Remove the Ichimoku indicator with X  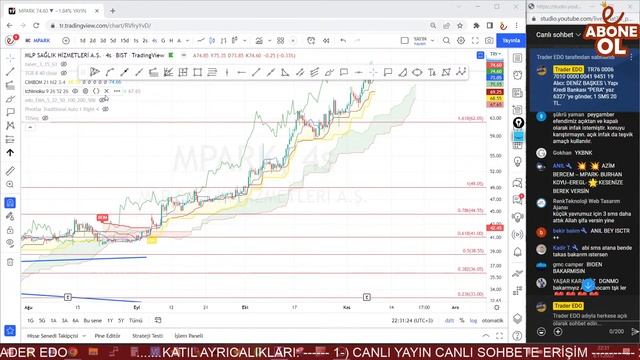click(x=107, y=91)
